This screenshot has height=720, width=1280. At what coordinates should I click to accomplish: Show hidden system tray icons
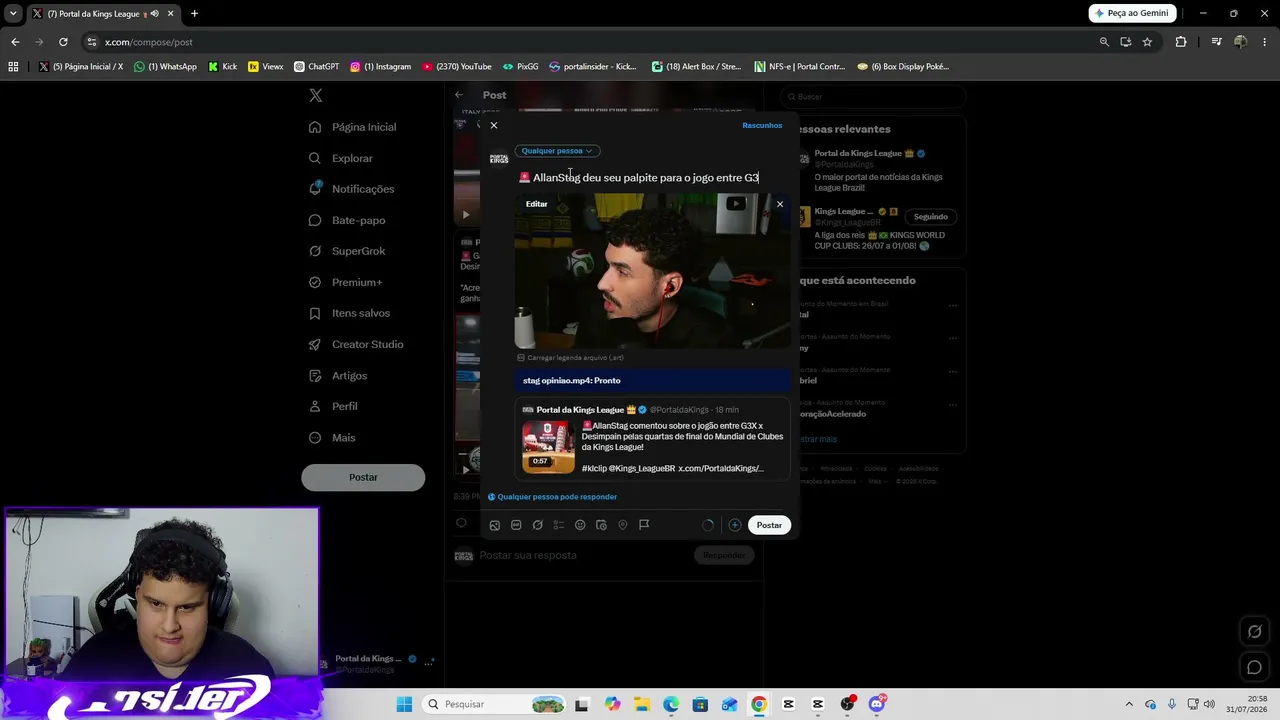(x=1129, y=704)
